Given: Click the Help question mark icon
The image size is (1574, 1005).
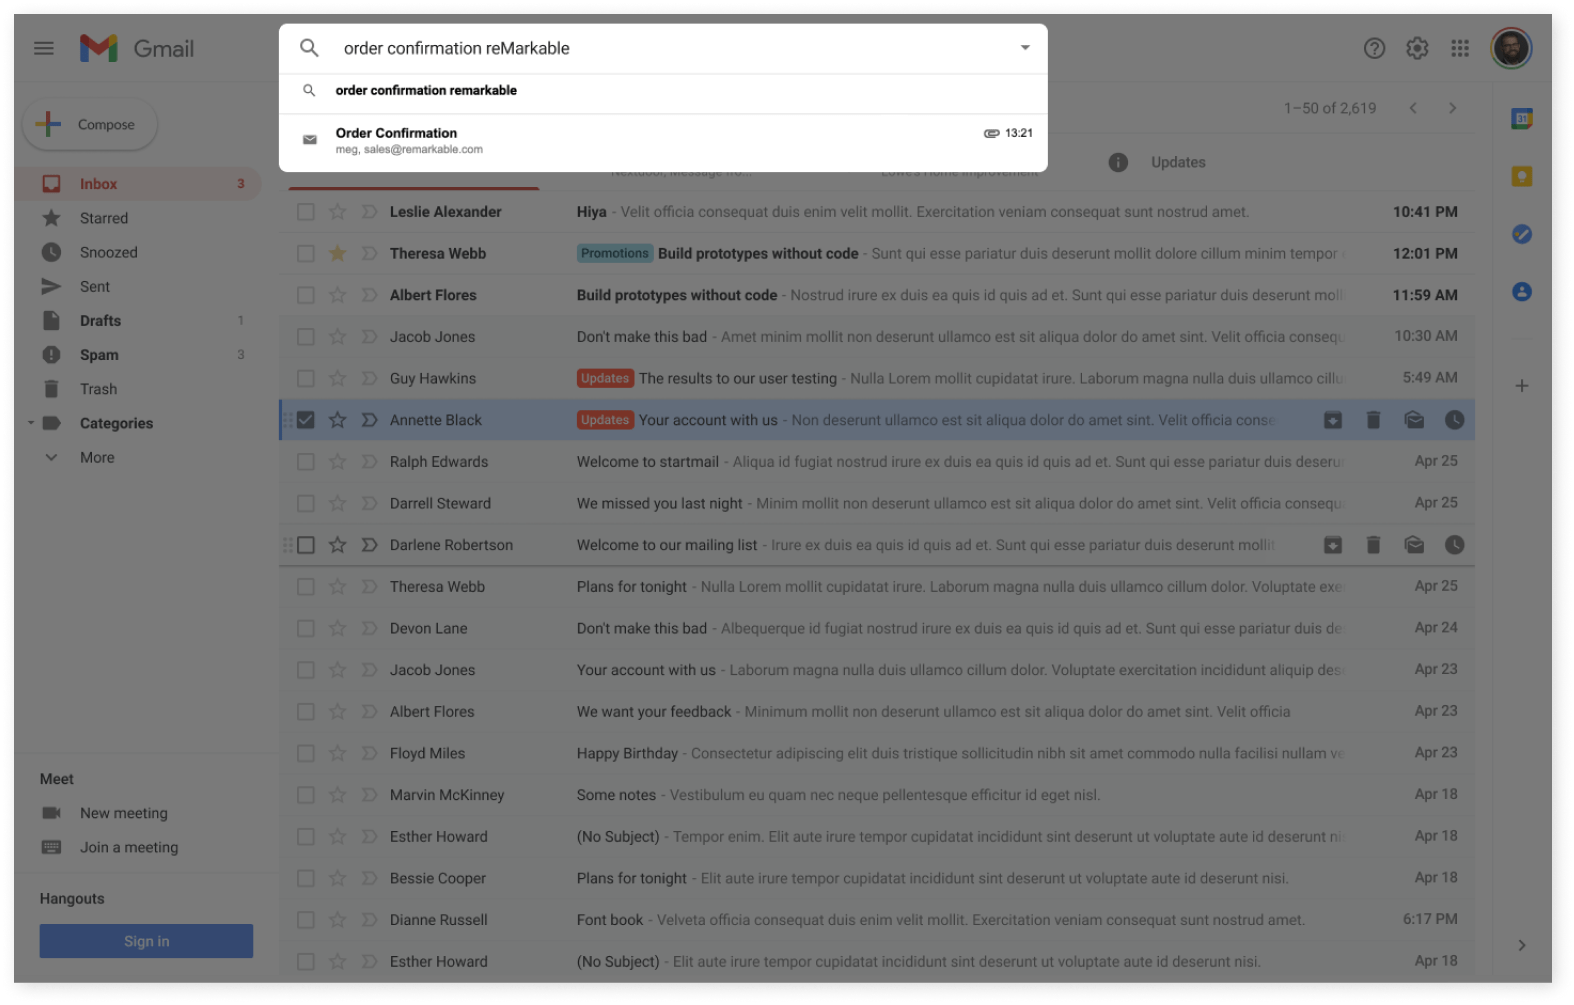Looking at the screenshot, I should [x=1374, y=48].
